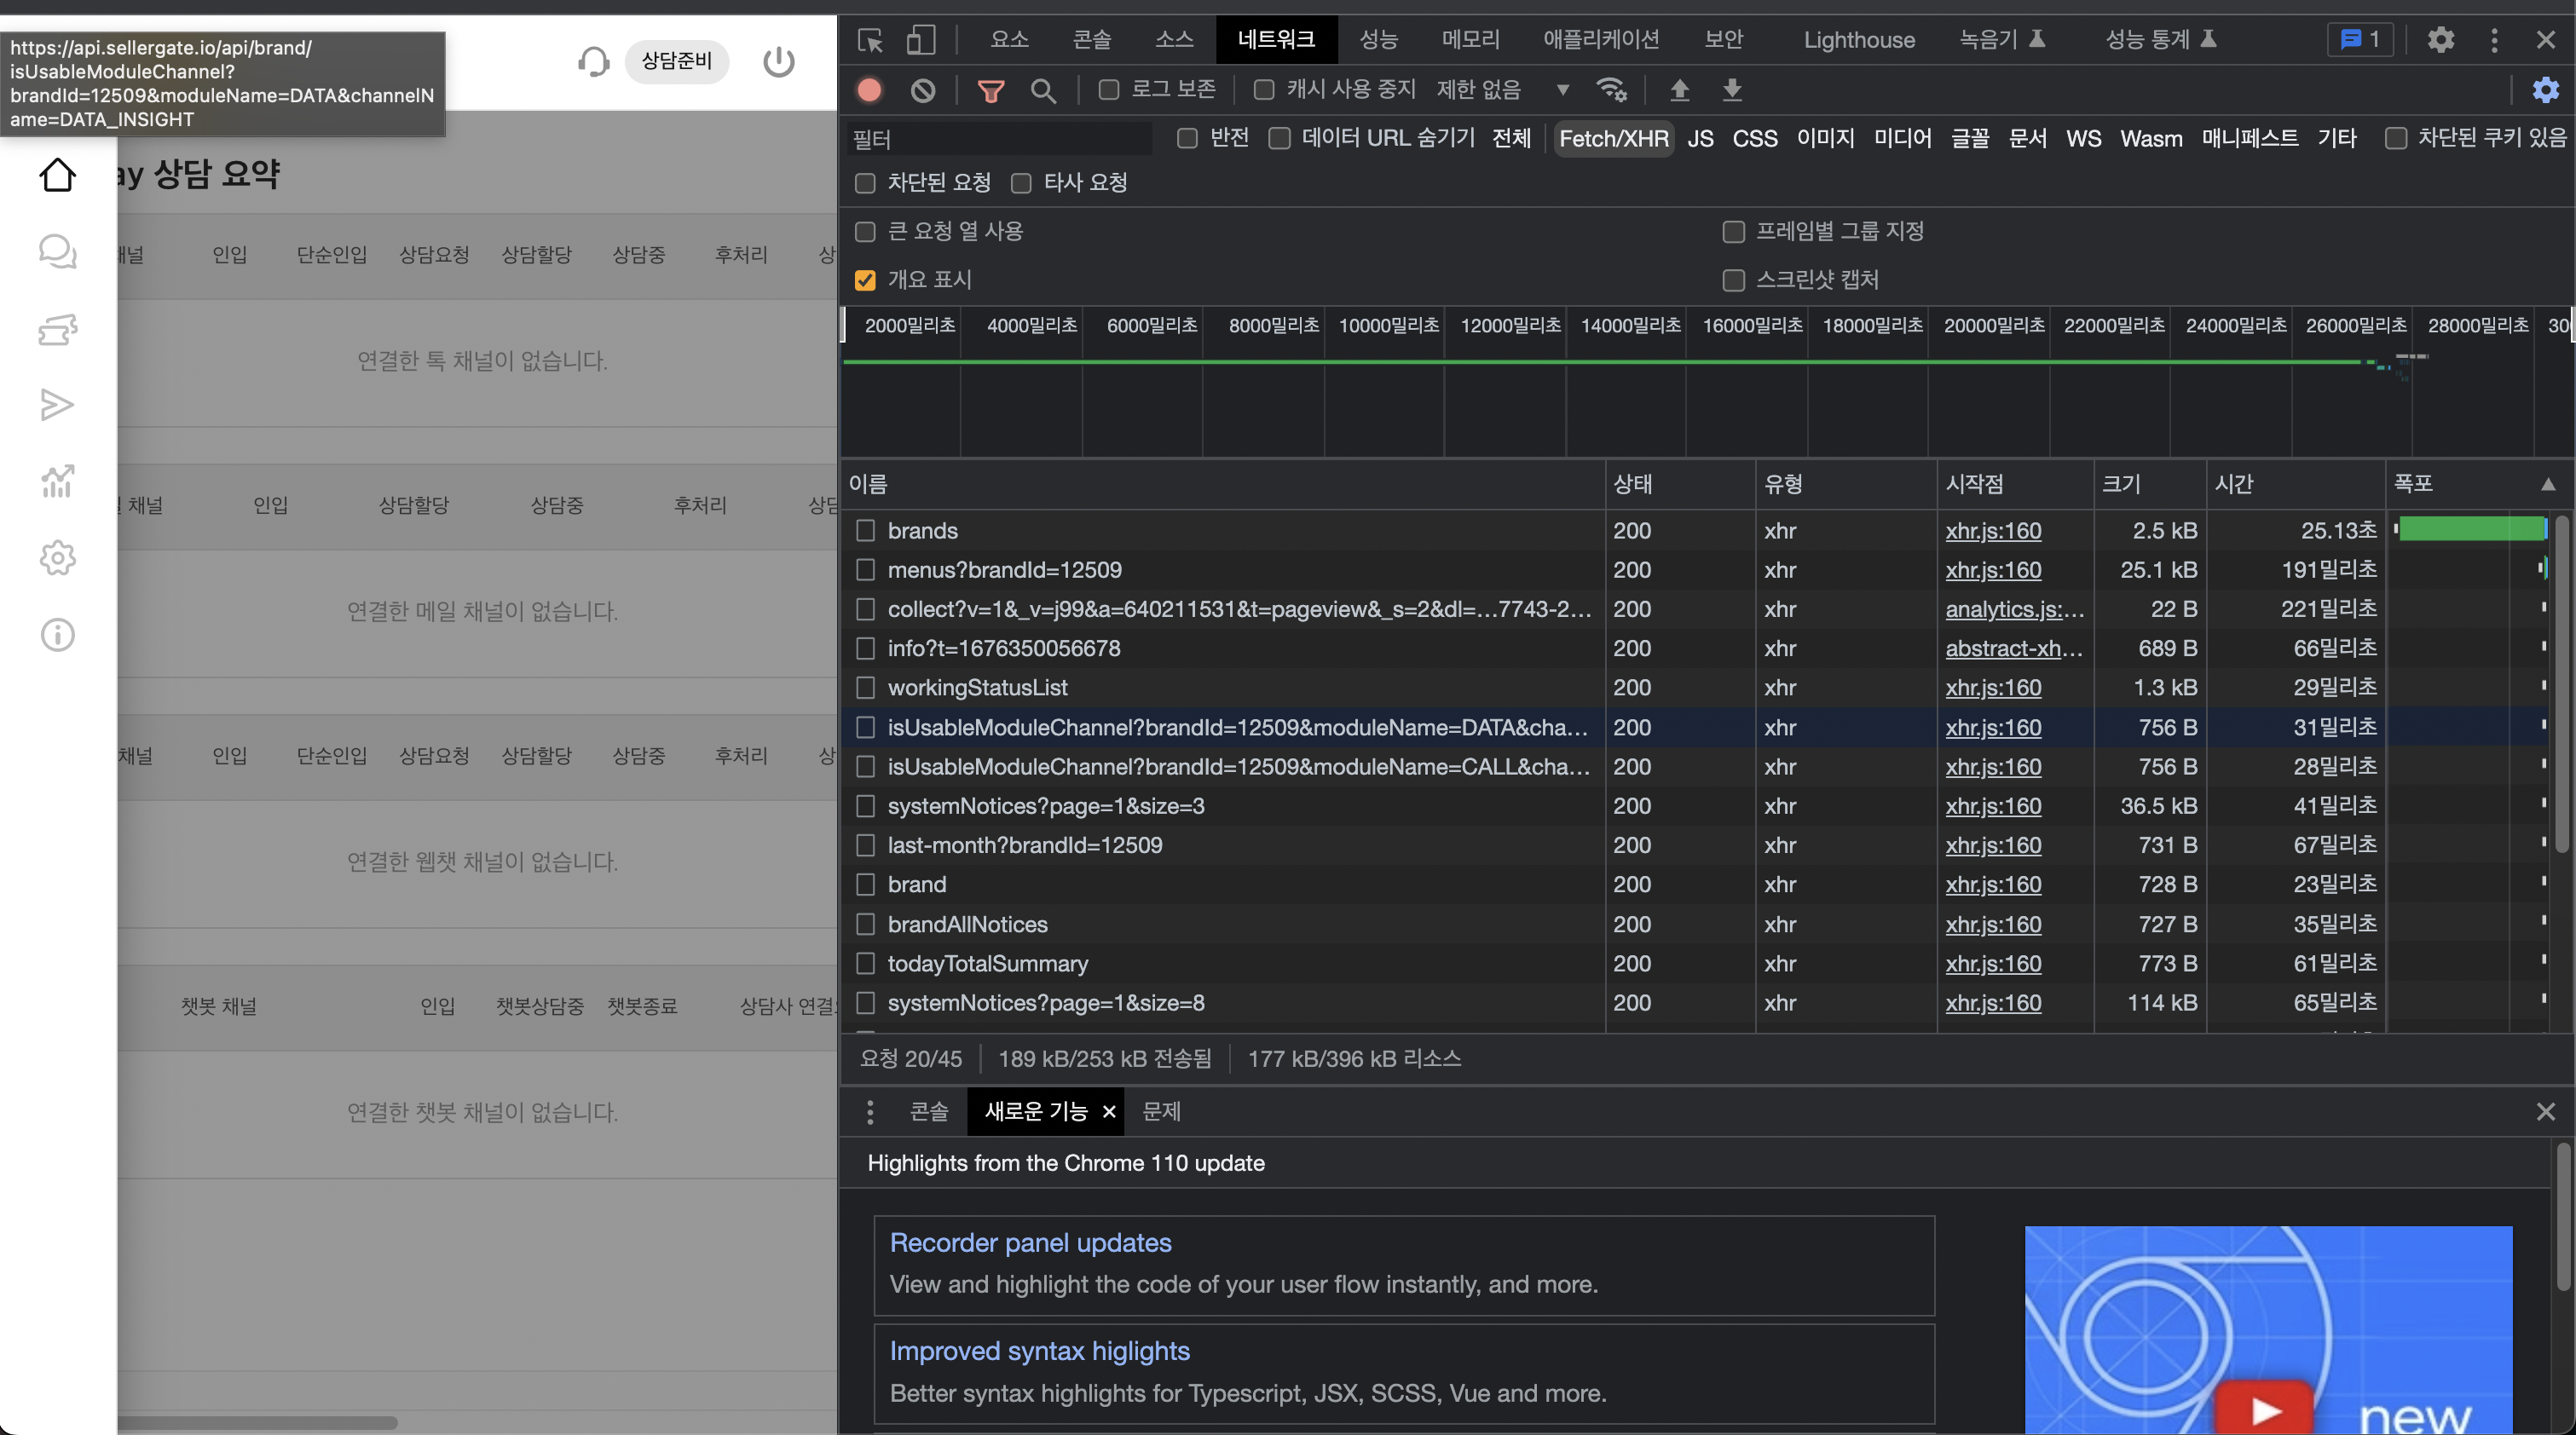Enable 큰 요청 열 사용 checkbox

click(x=865, y=232)
